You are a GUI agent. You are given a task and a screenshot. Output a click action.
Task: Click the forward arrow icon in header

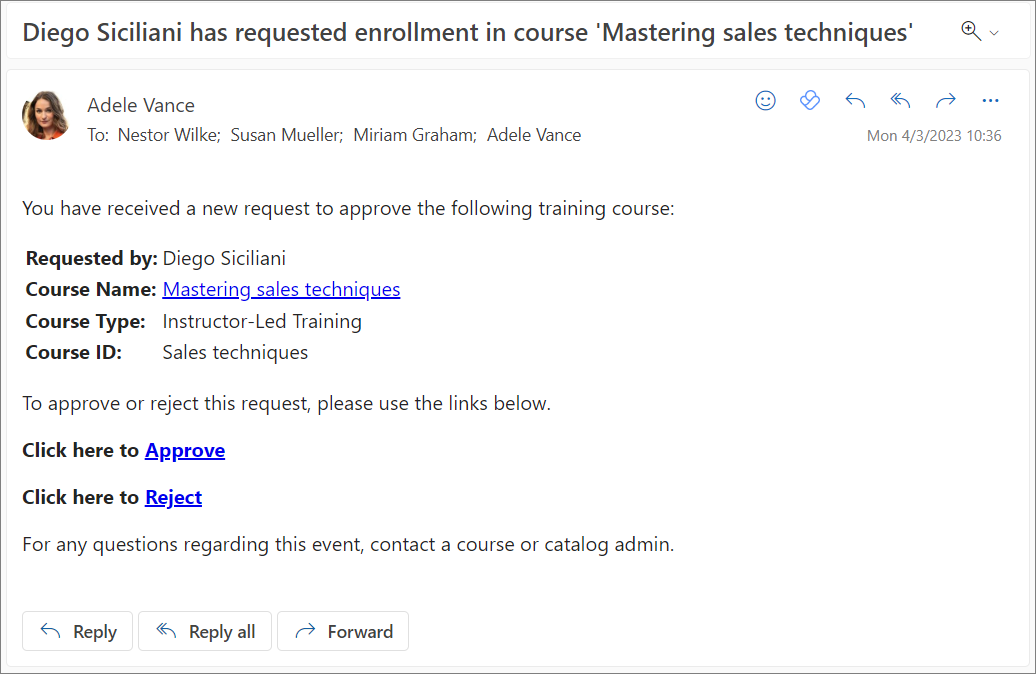(x=945, y=100)
